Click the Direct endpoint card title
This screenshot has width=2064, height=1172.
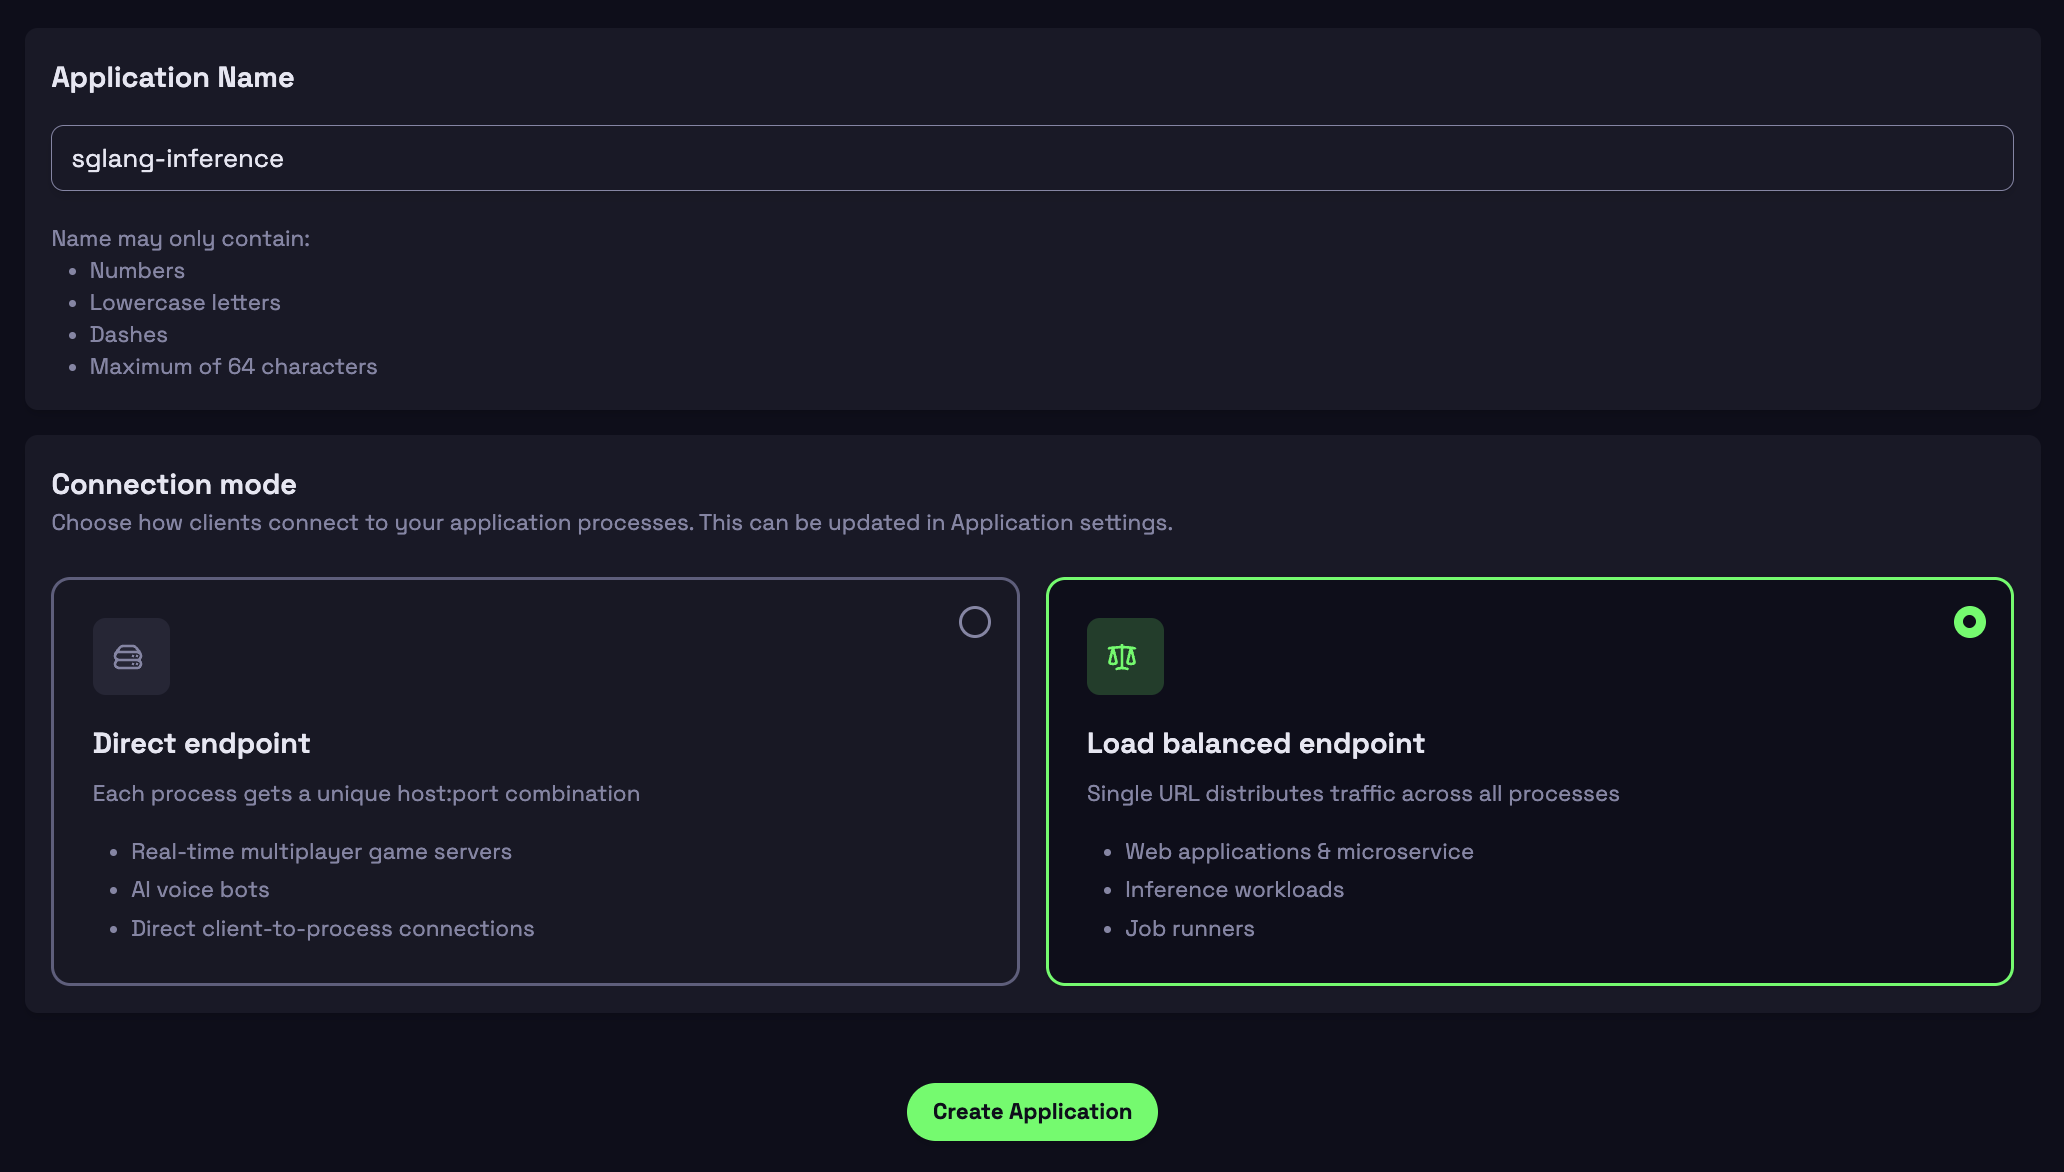click(201, 743)
